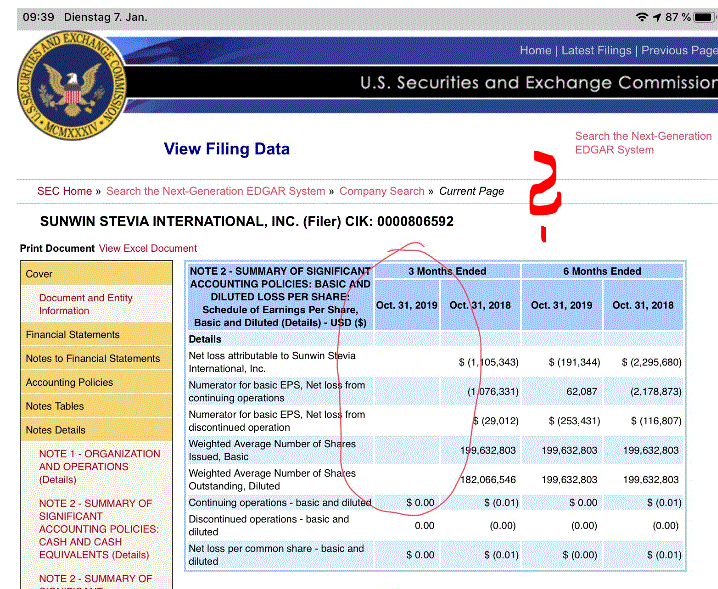Click Weighted Average Number of Shares Issued, Basic label
Viewport: 718px width, 589px height.
(x=272, y=450)
